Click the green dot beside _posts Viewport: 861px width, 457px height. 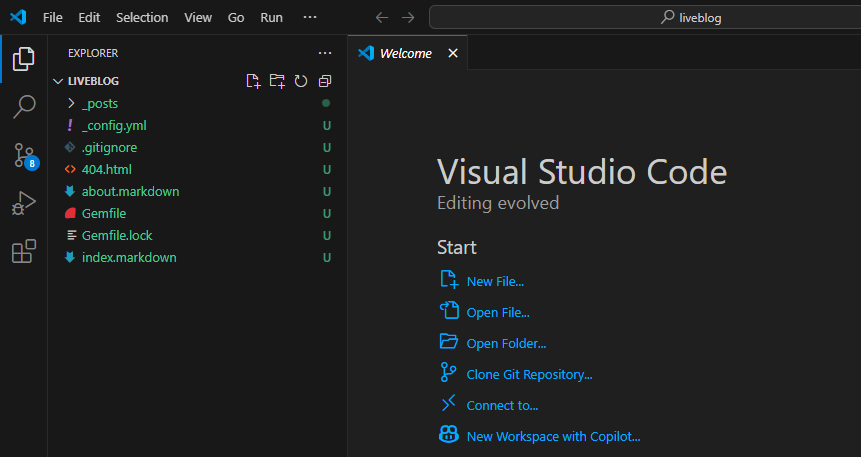tap(326, 103)
